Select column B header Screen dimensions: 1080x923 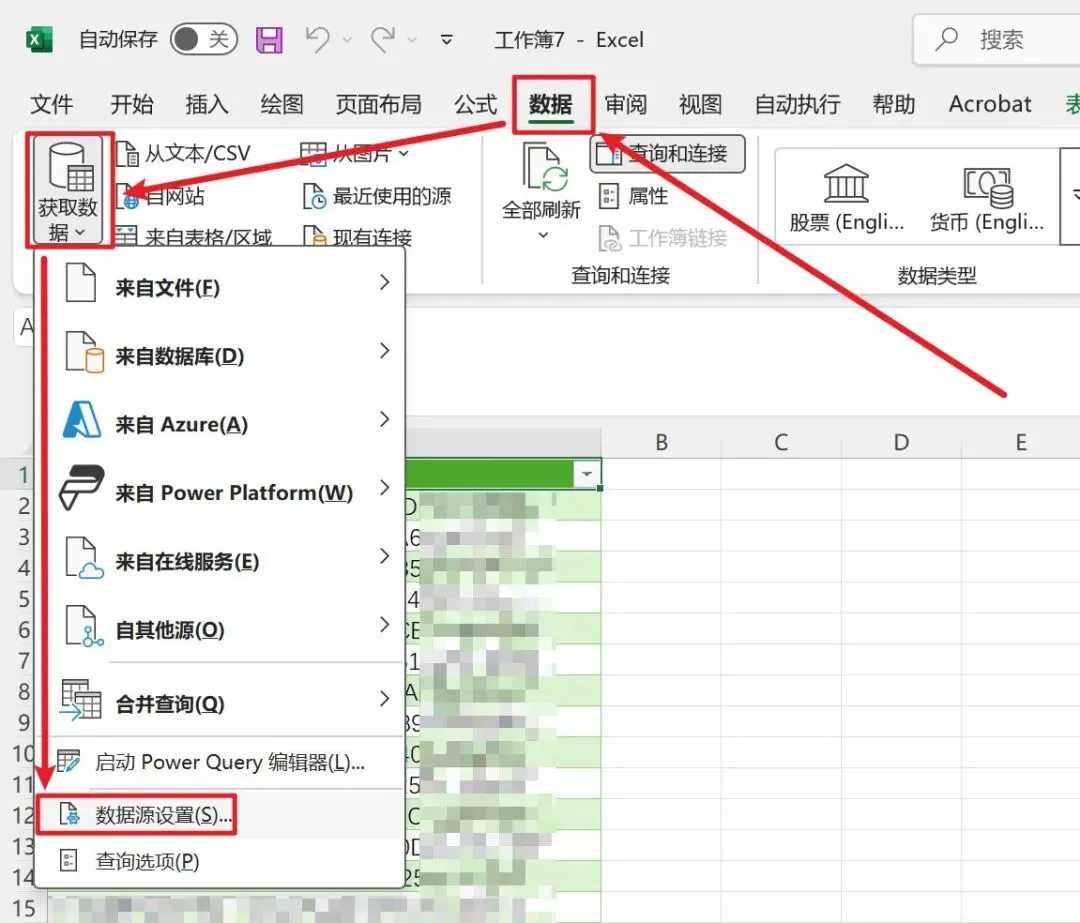tap(661, 442)
